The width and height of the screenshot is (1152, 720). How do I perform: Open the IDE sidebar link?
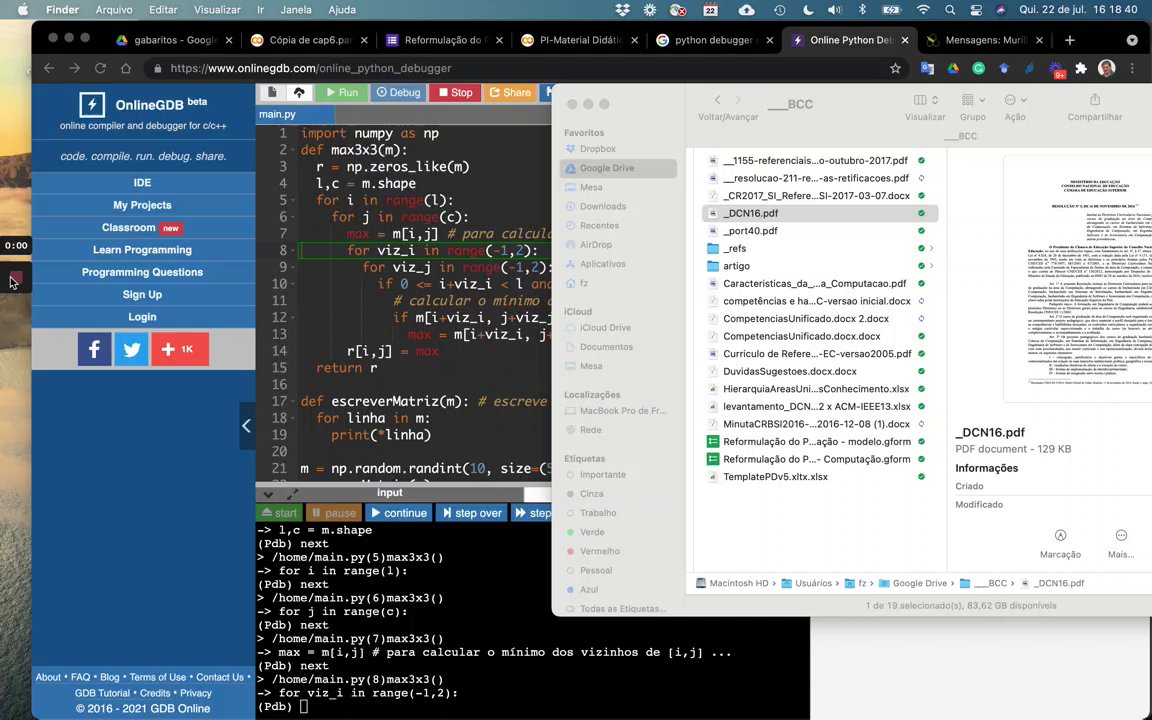143,182
